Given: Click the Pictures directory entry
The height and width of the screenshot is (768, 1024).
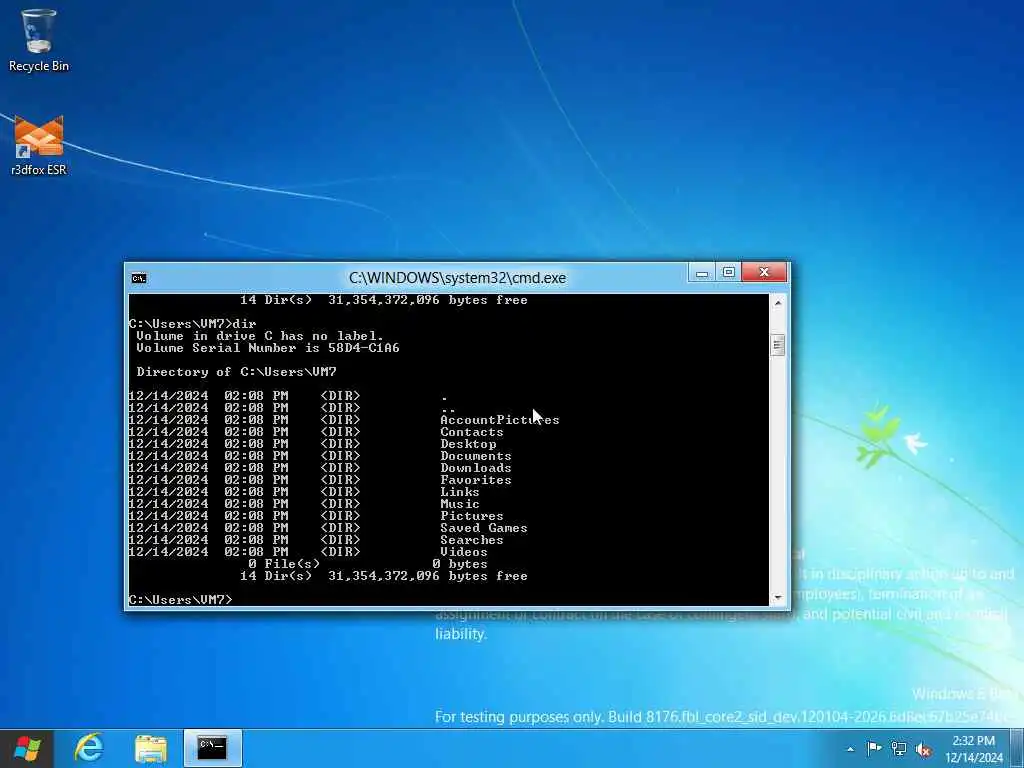Looking at the screenshot, I should pos(472,516).
